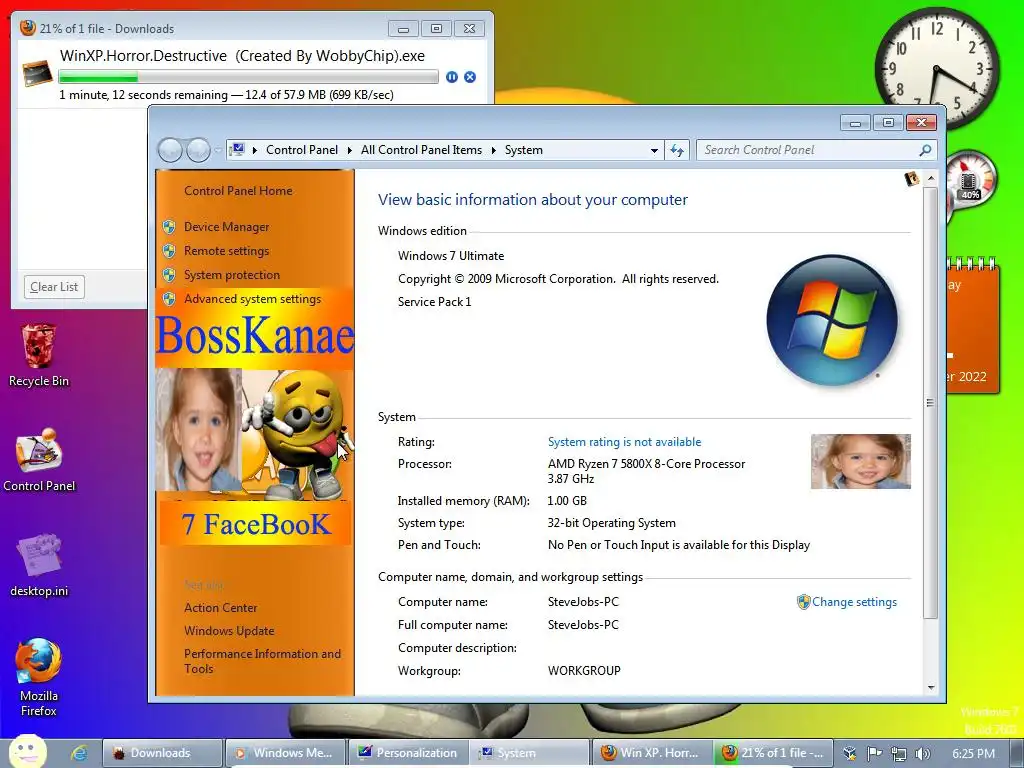Image resolution: width=1024 pixels, height=768 pixels.
Task: Switch to the Downloads folder taskbar button
Action: coord(162,753)
